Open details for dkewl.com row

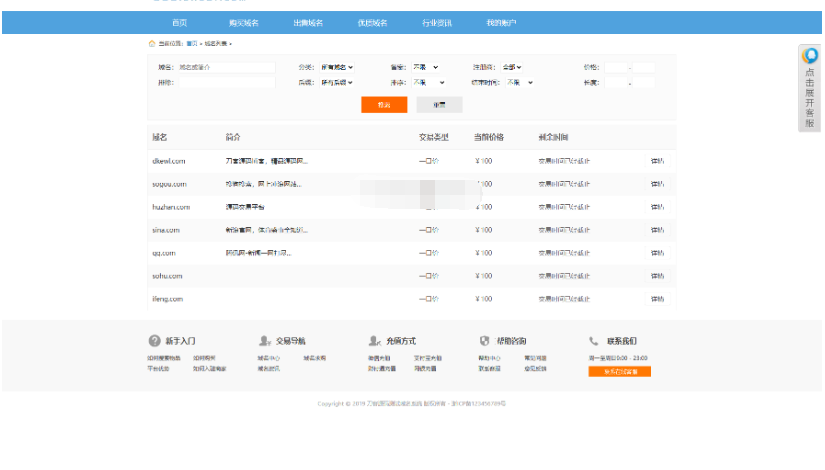[657, 161]
